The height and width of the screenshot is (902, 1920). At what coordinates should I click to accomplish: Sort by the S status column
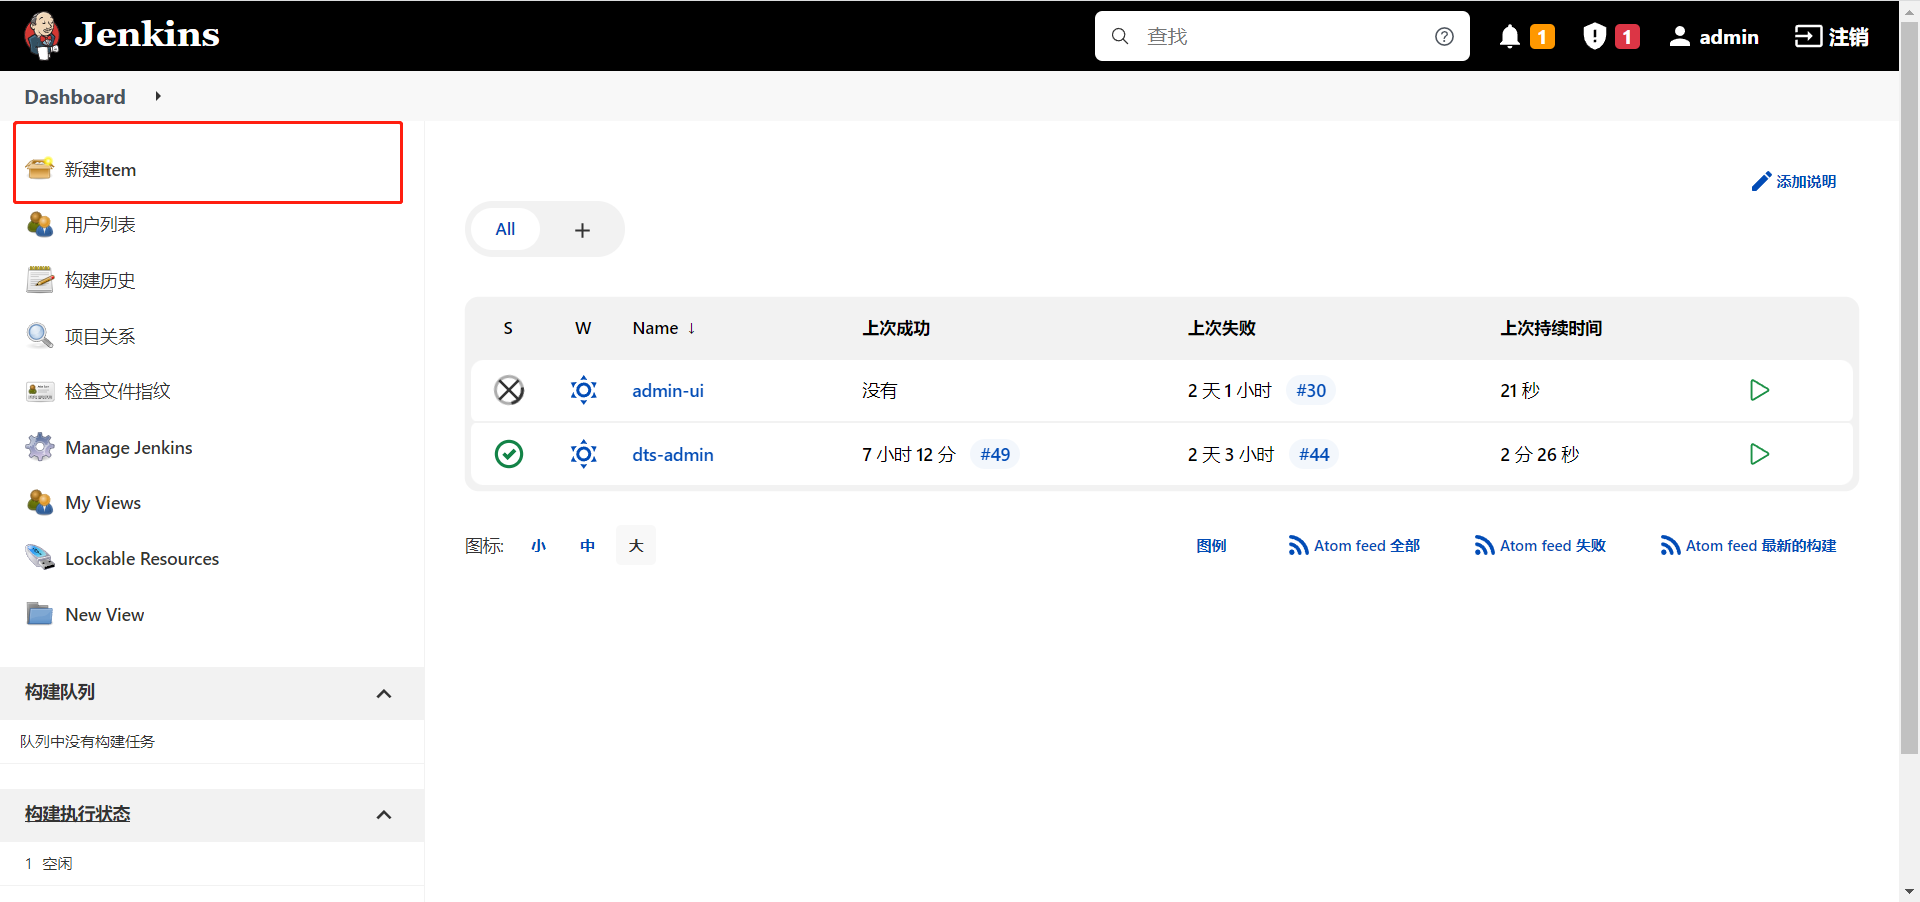tap(508, 328)
